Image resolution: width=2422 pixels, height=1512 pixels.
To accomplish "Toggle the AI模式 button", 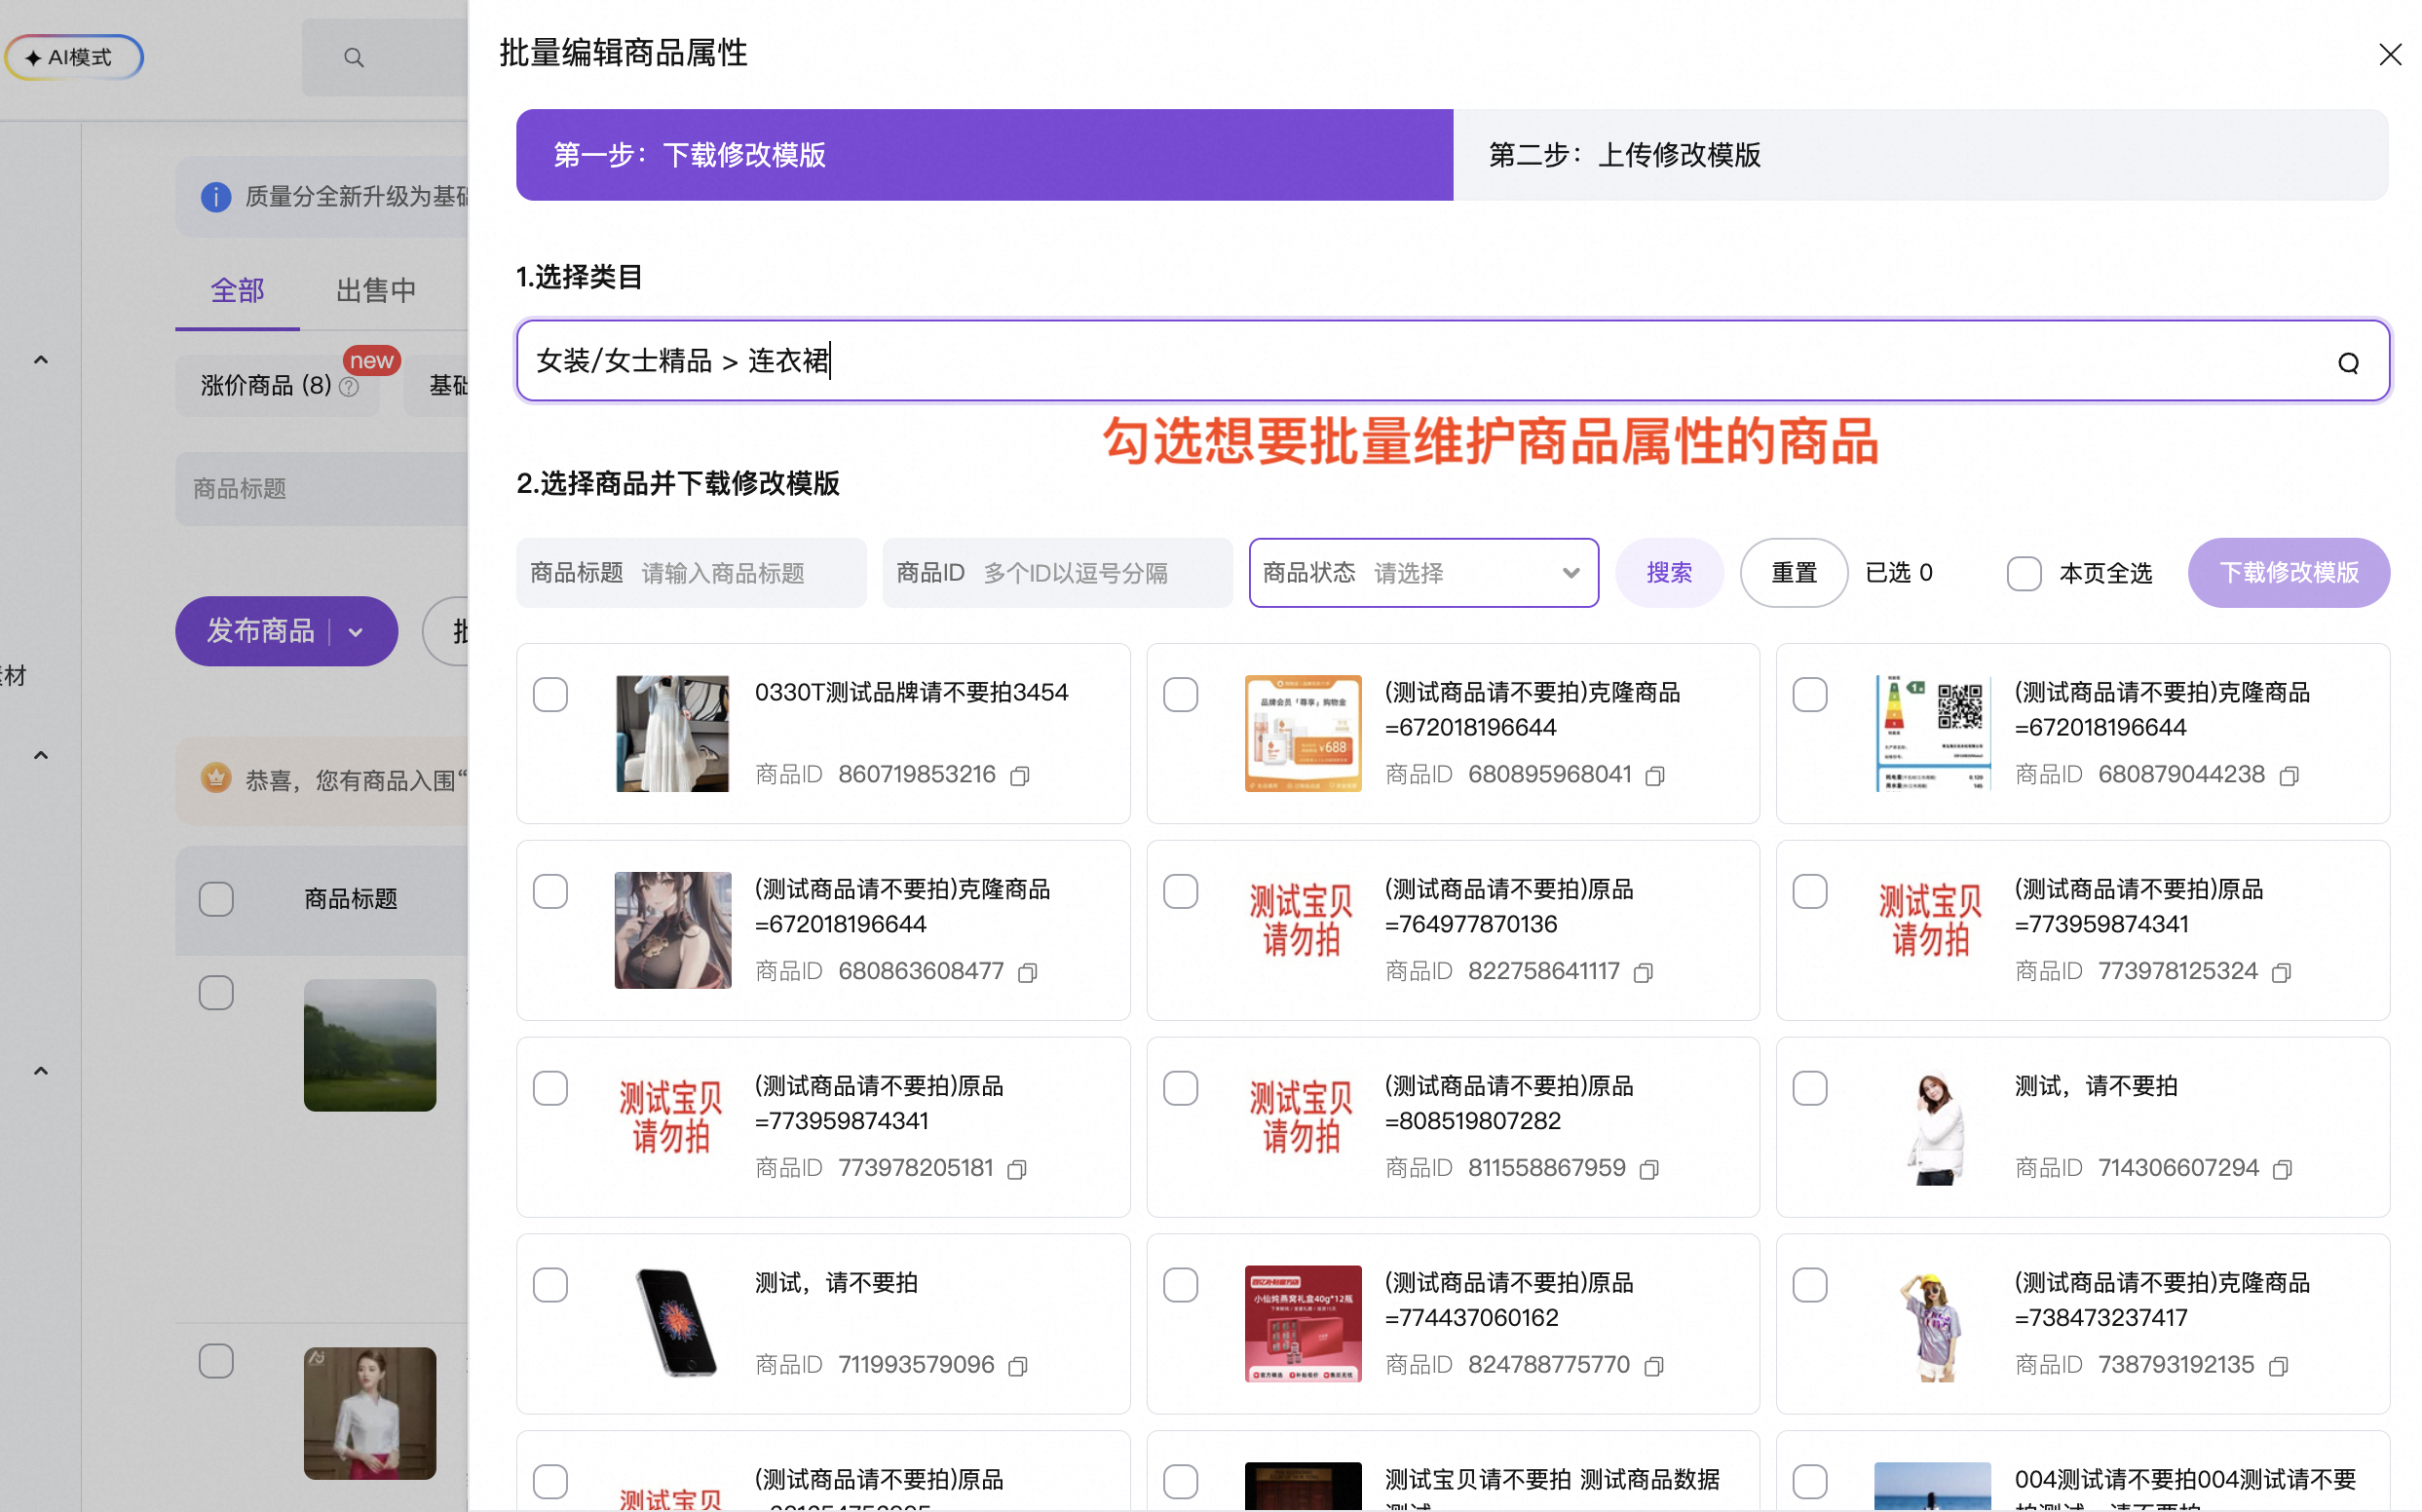I will coord(74,57).
